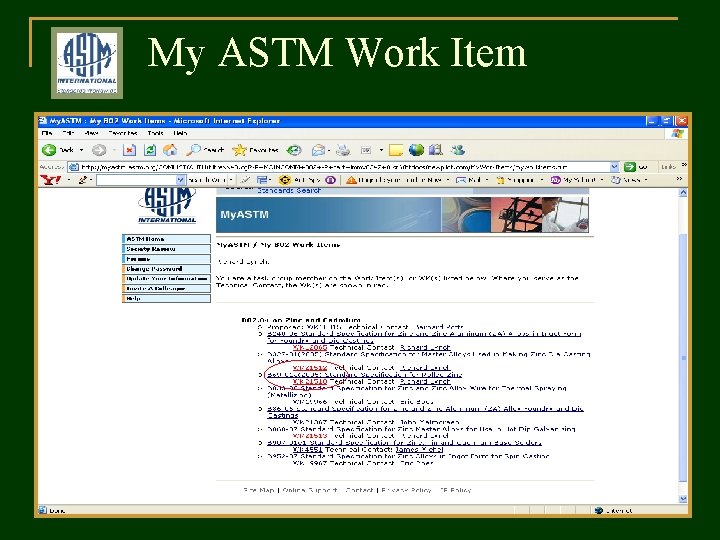Click the green Go arrow button
This screenshot has width=720, height=540.
click(x=630, y=167)
